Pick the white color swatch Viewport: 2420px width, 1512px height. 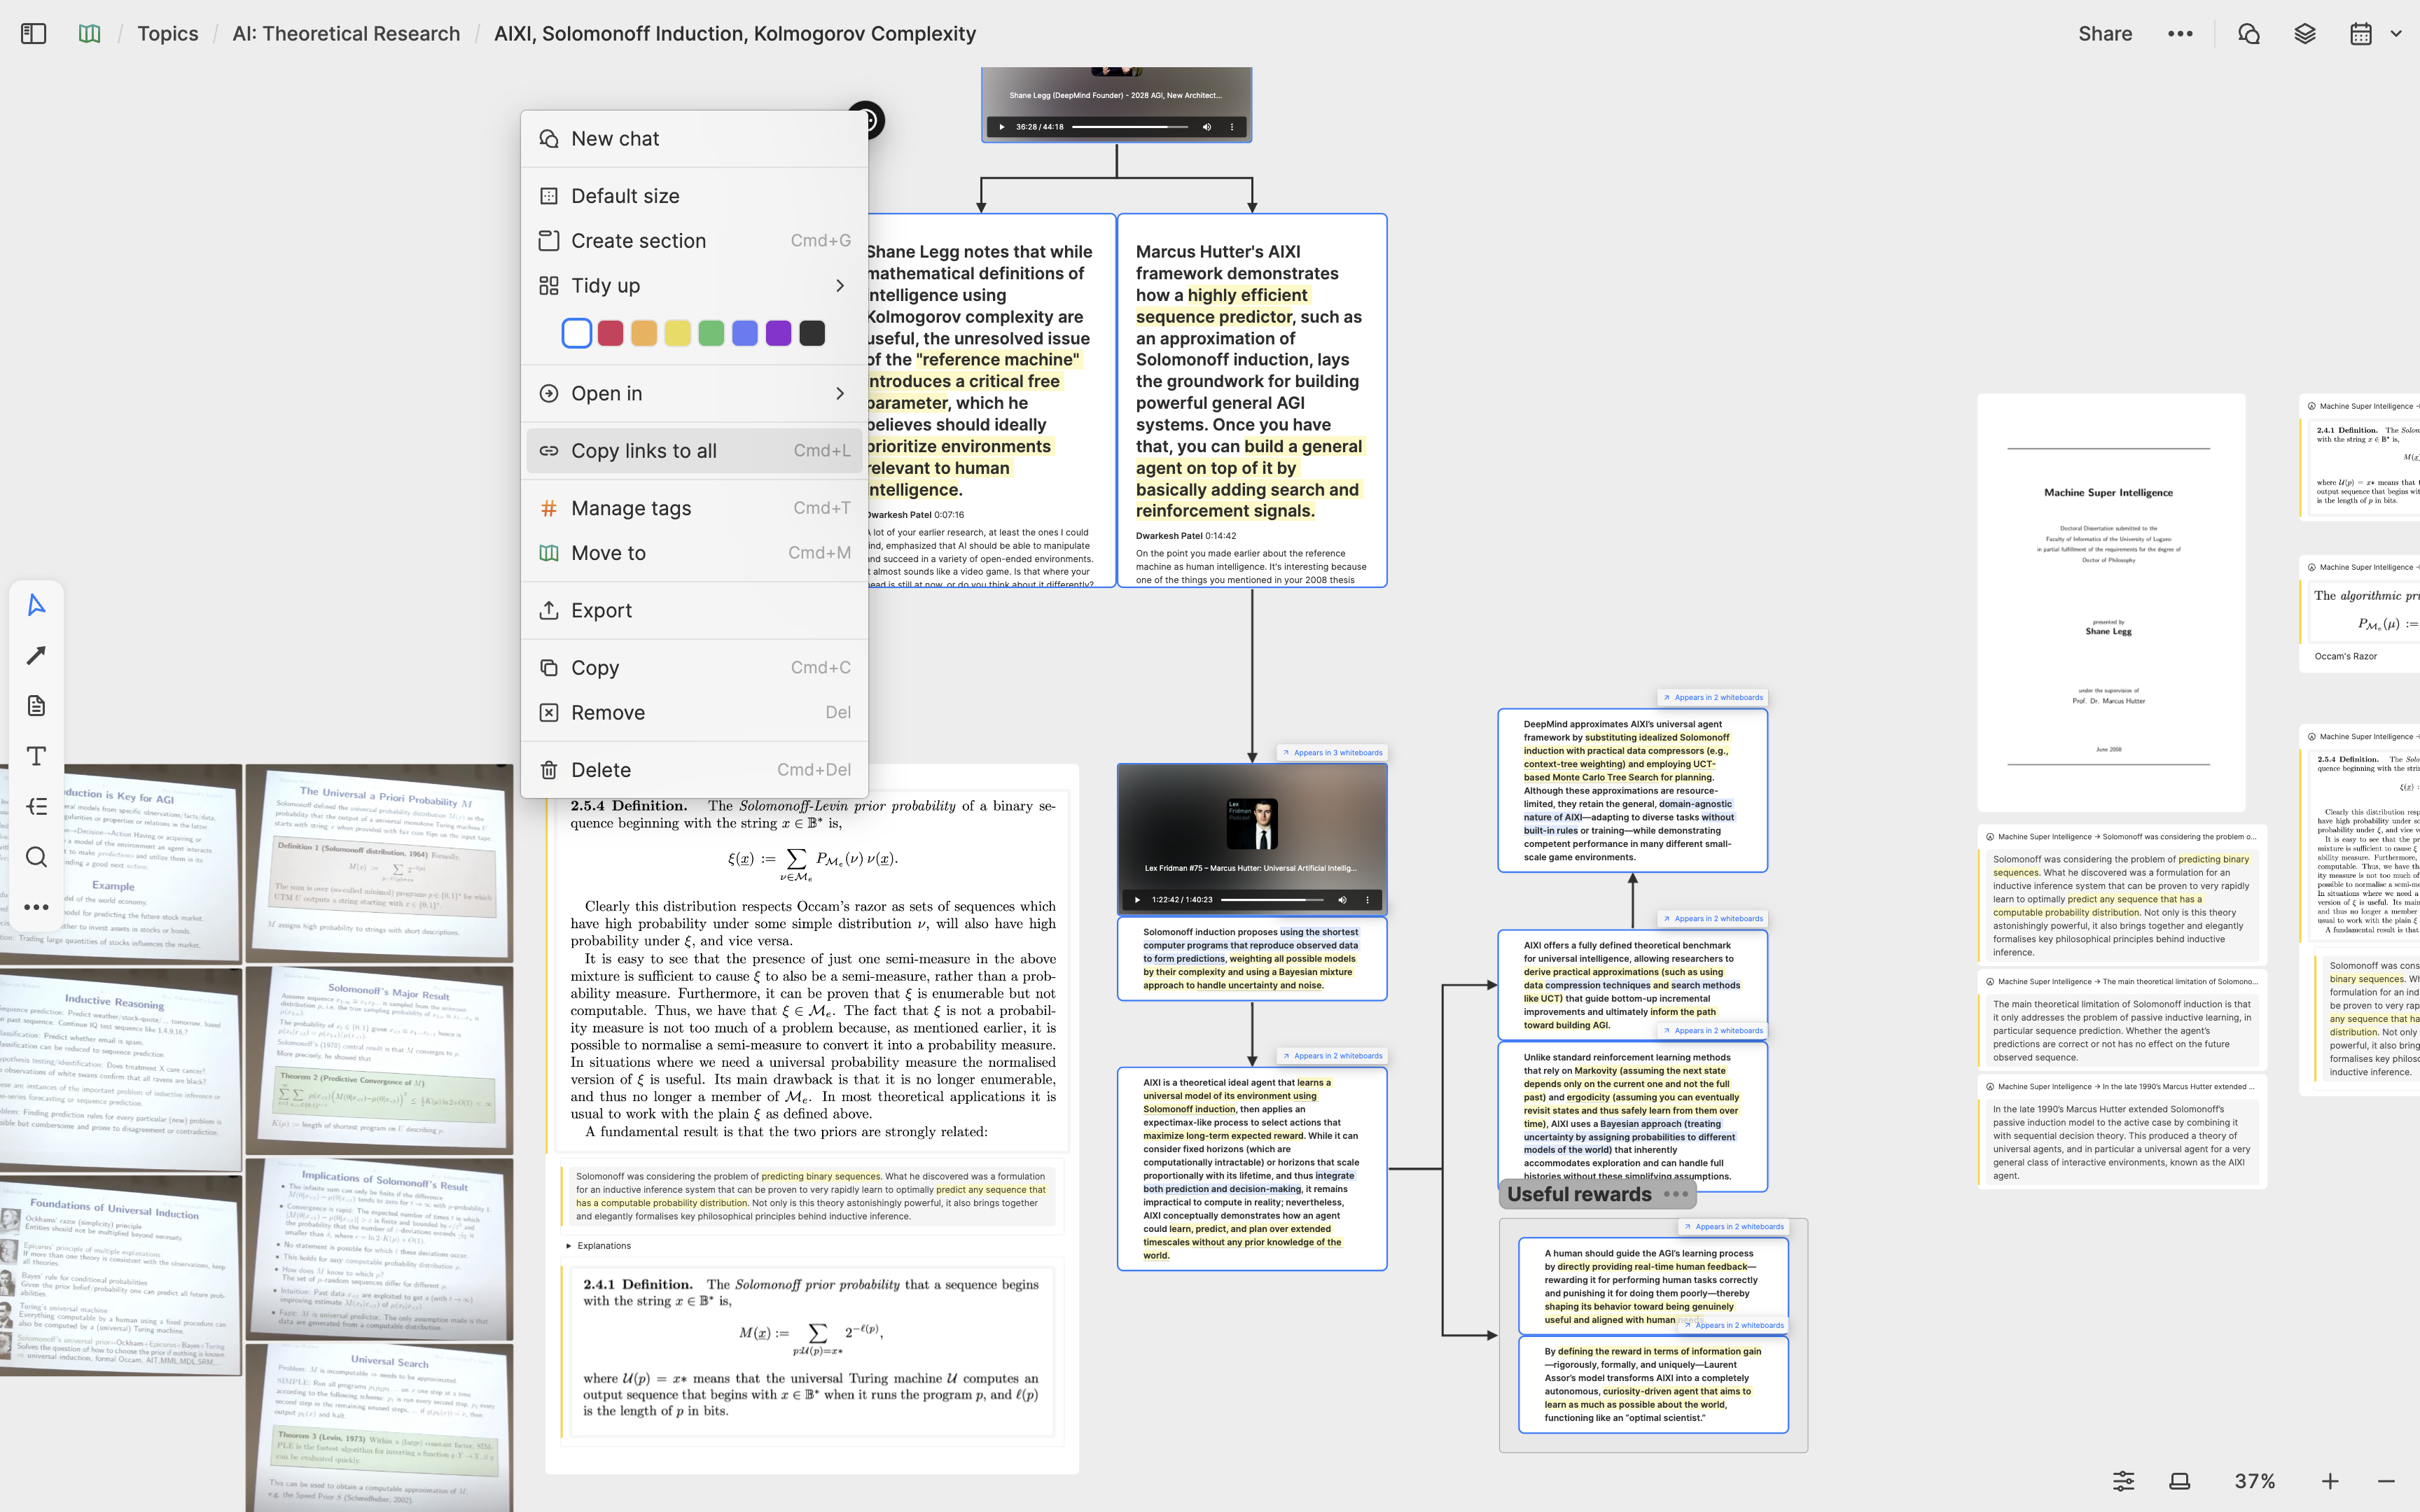click(x=577, y=333)
